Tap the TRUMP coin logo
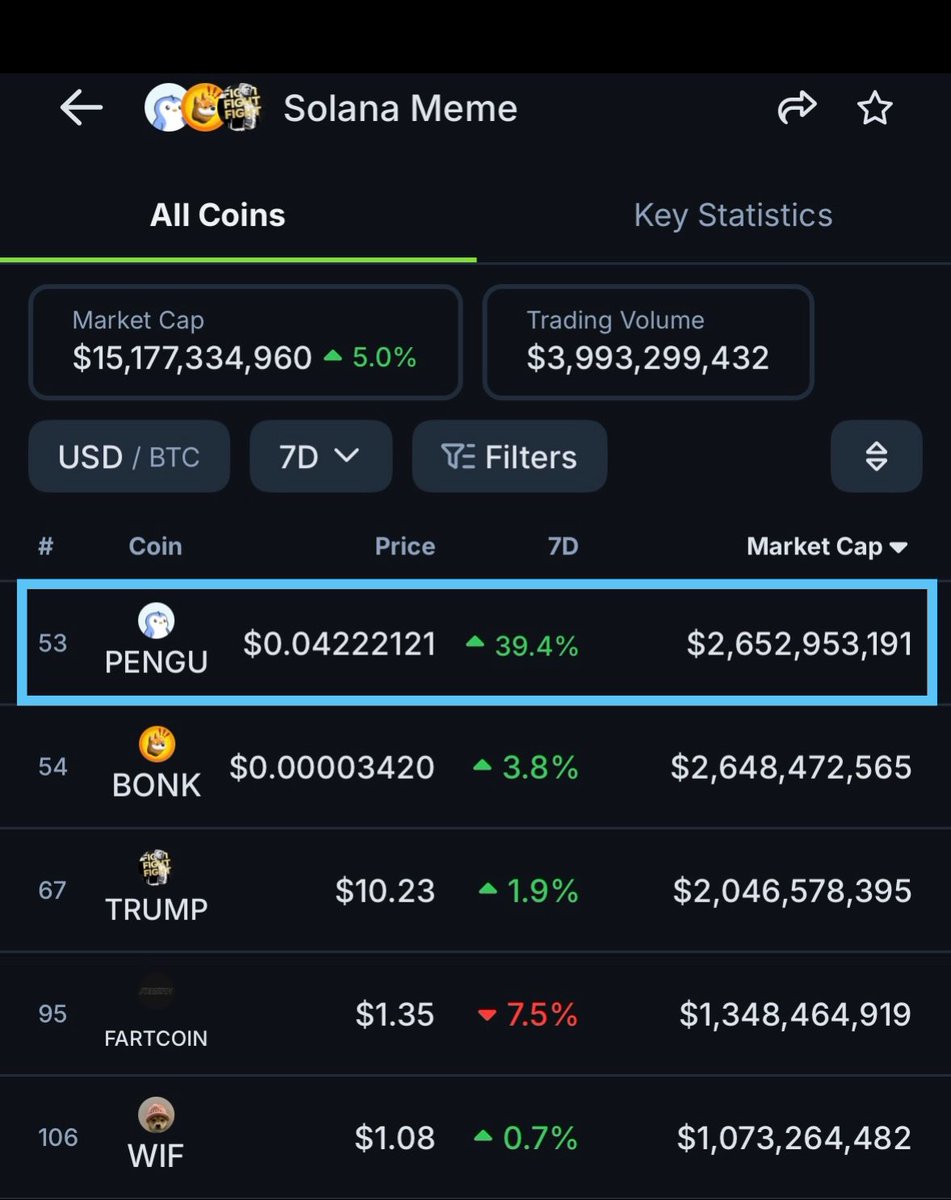The image size is (951, 1200). pyautogui.click(x=156, y=868)
